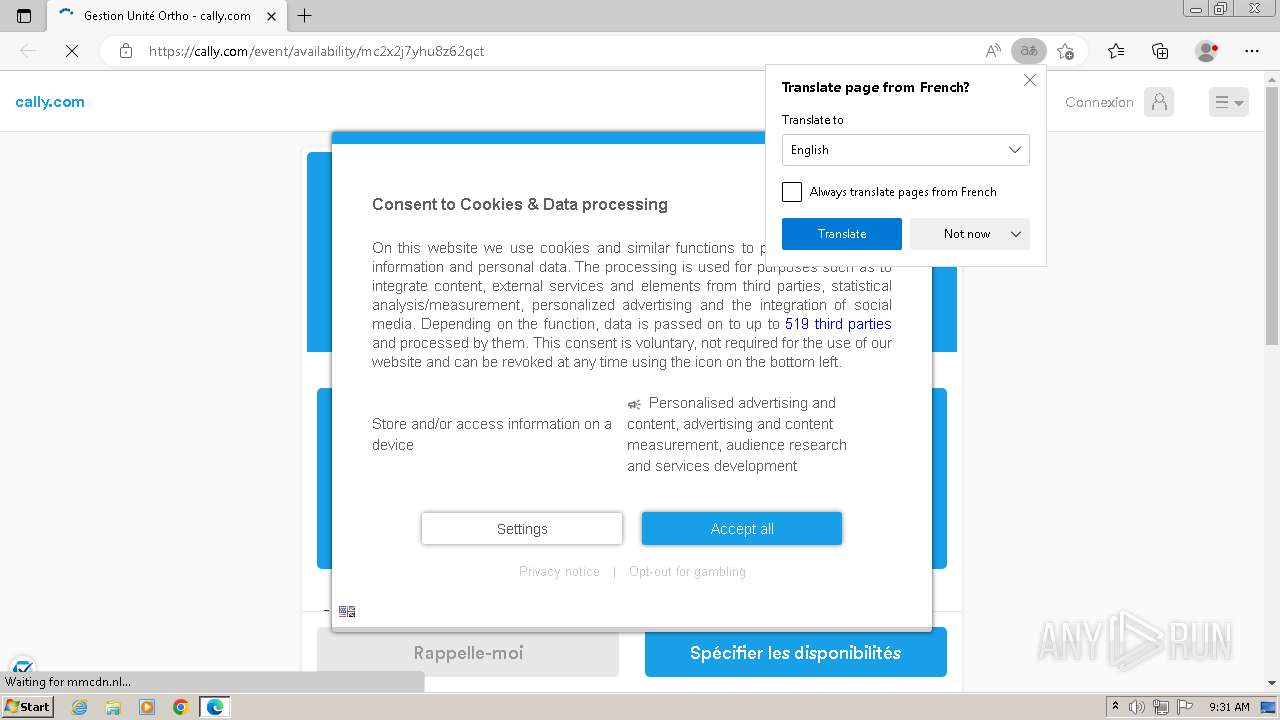Open the 519 third parties link
Viewport: 1280px width, 720px height.
pyautogui.click(x=838, y=324)
